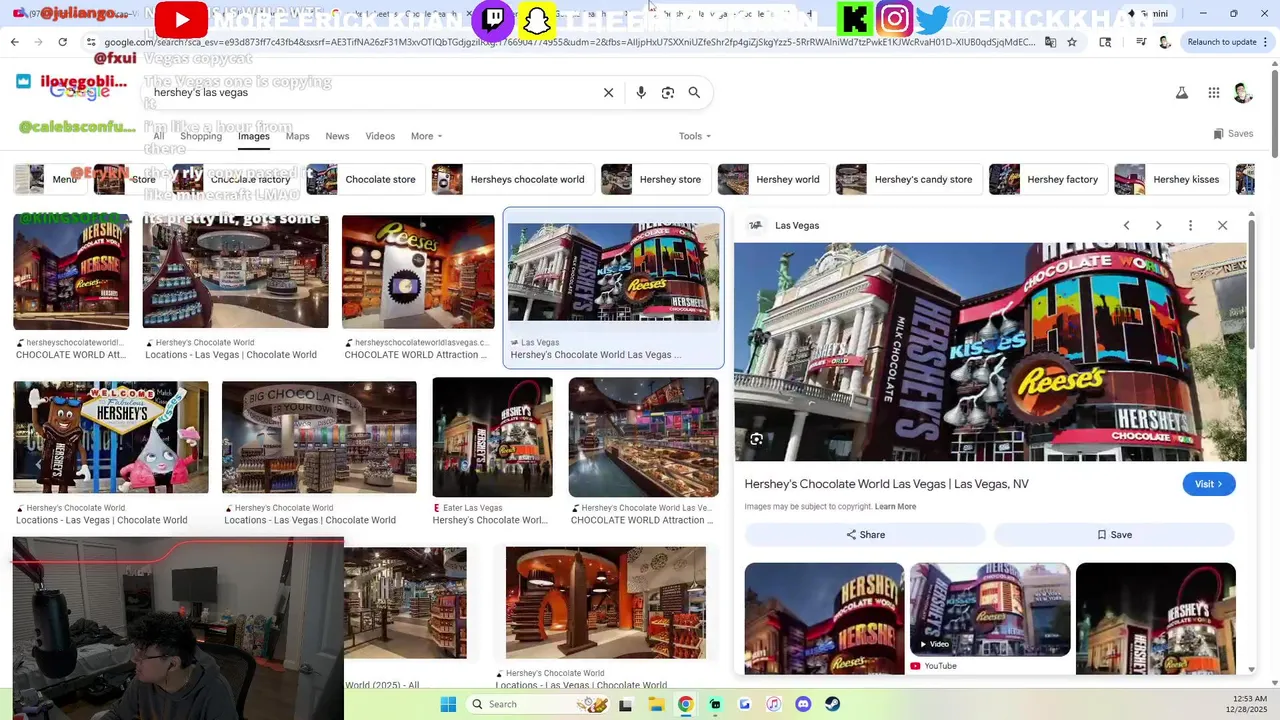Open iTunes music app from taskbar
Image resolution: width=1280 pixels, height=720 pixels.
773,704
